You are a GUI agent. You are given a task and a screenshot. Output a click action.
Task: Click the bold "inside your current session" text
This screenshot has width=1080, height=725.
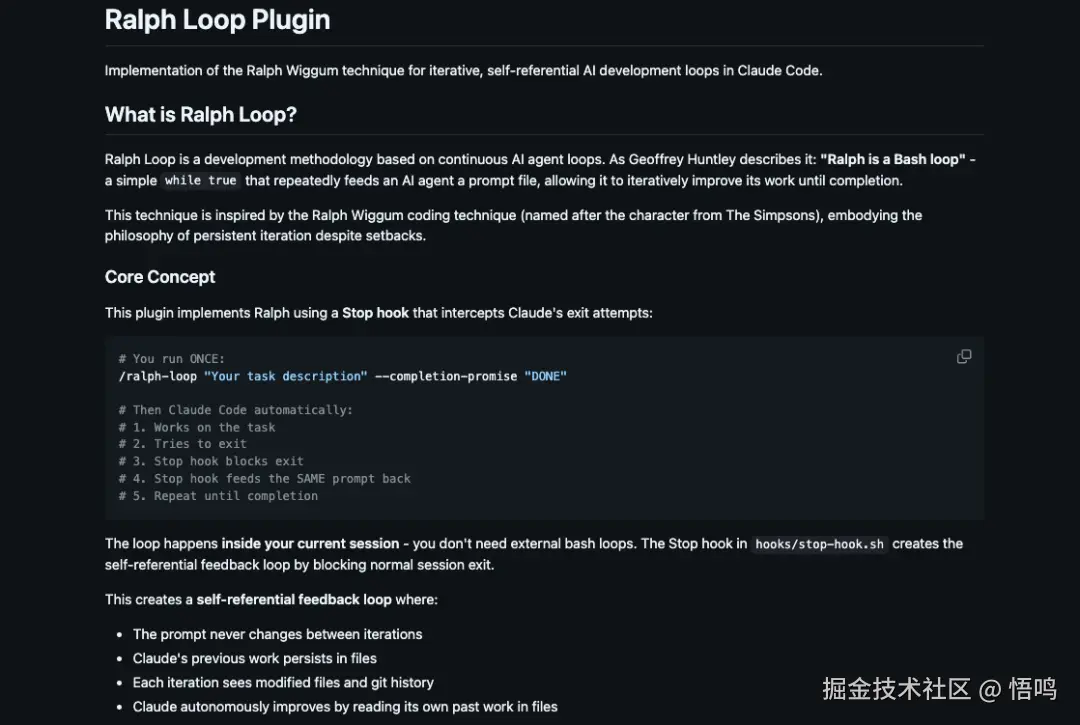pos(310,543)
